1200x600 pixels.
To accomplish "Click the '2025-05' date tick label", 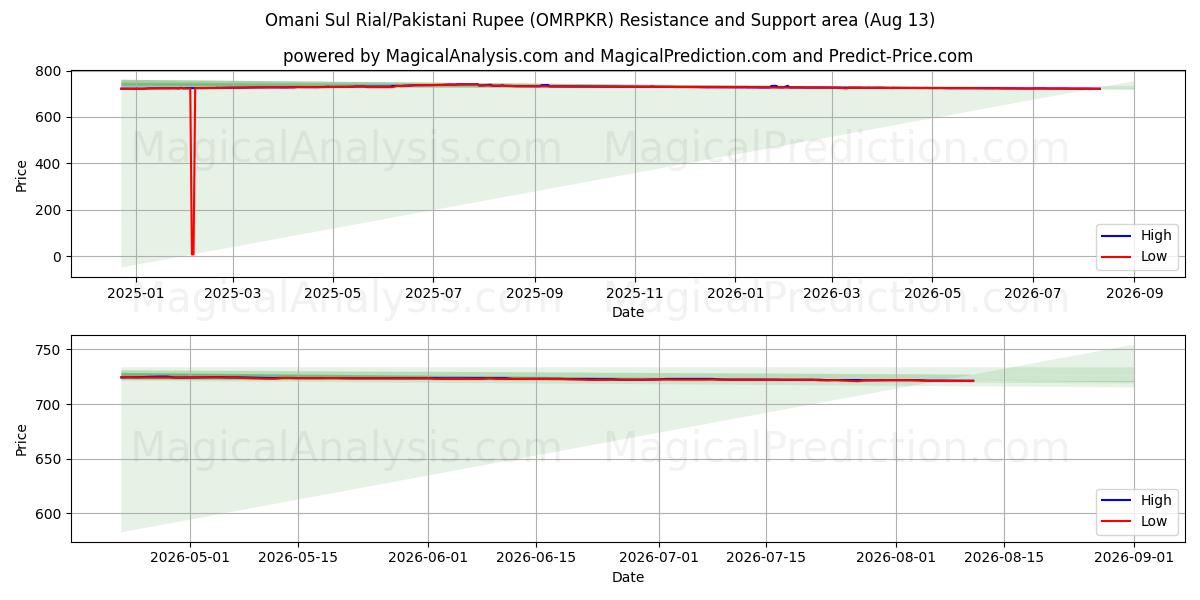I will click(332, 294).
